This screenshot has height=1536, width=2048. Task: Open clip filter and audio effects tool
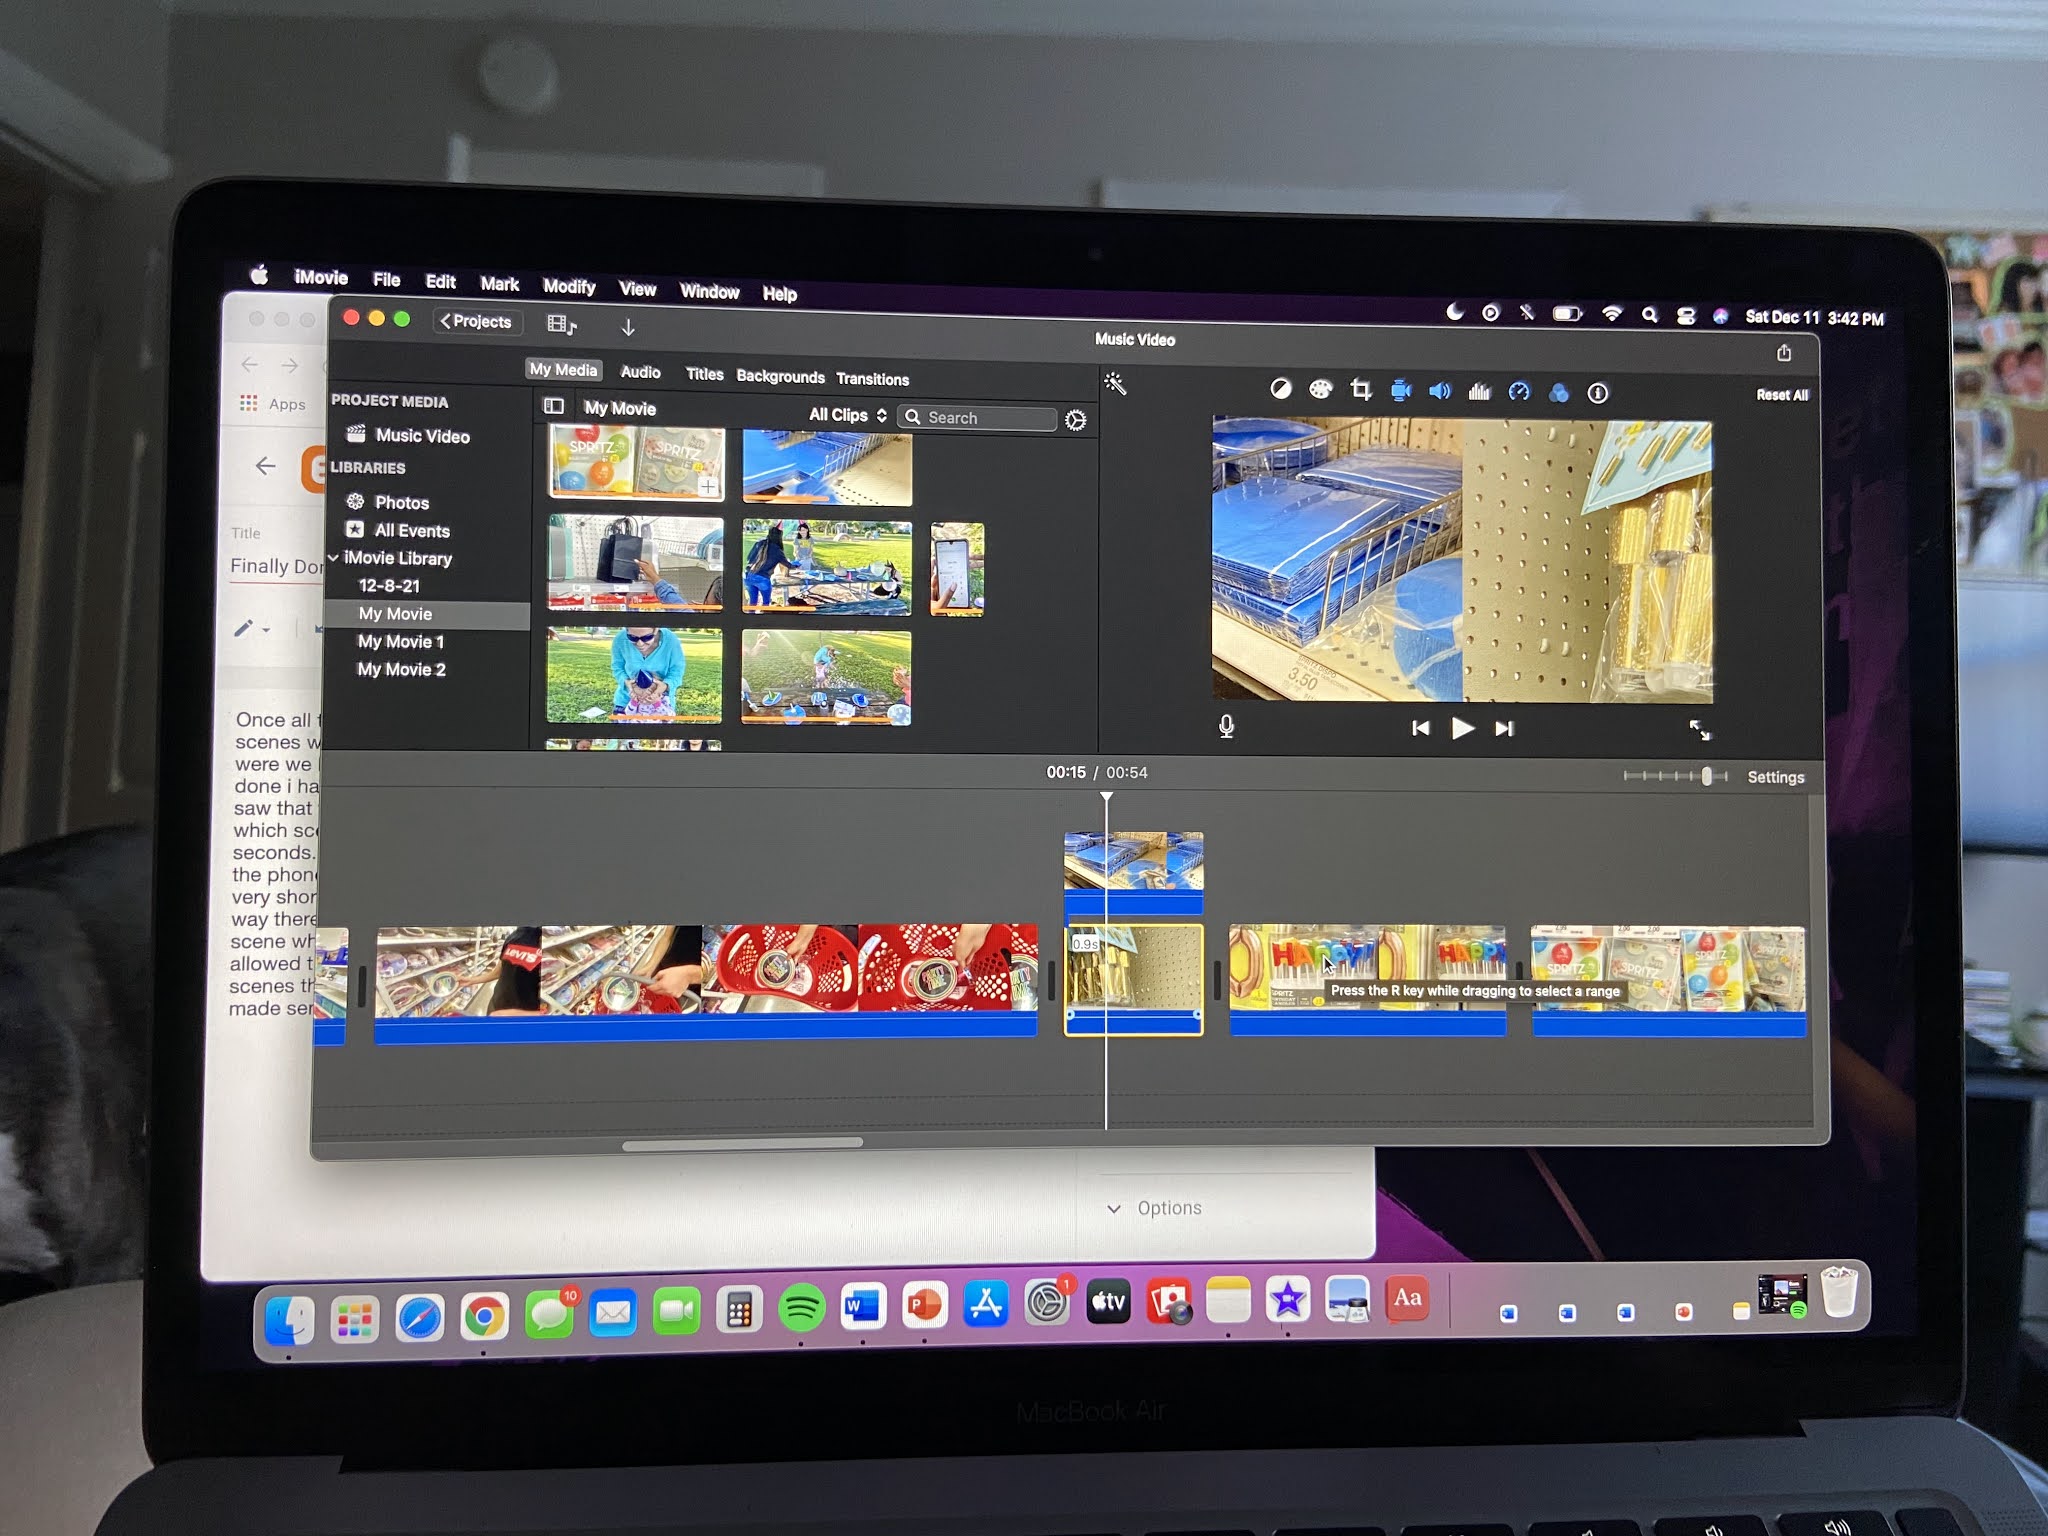(1558, 393)
